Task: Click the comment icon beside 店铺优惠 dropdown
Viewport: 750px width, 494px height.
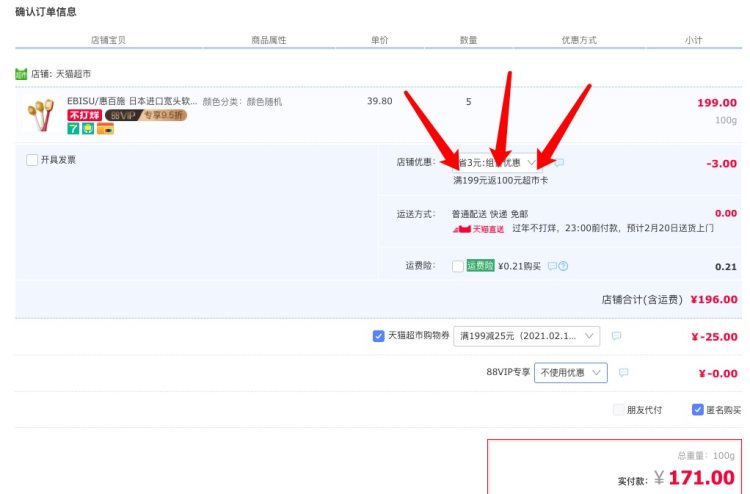Action: 559,163
